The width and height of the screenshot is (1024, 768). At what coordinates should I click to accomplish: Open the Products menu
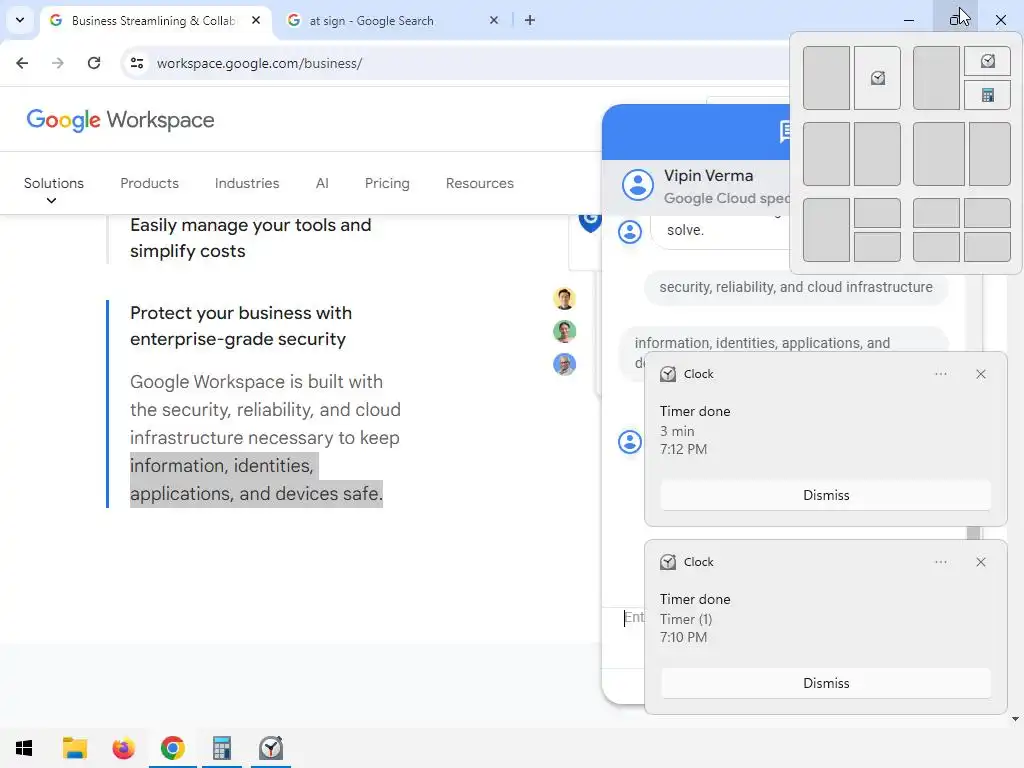tap(150, 184)
